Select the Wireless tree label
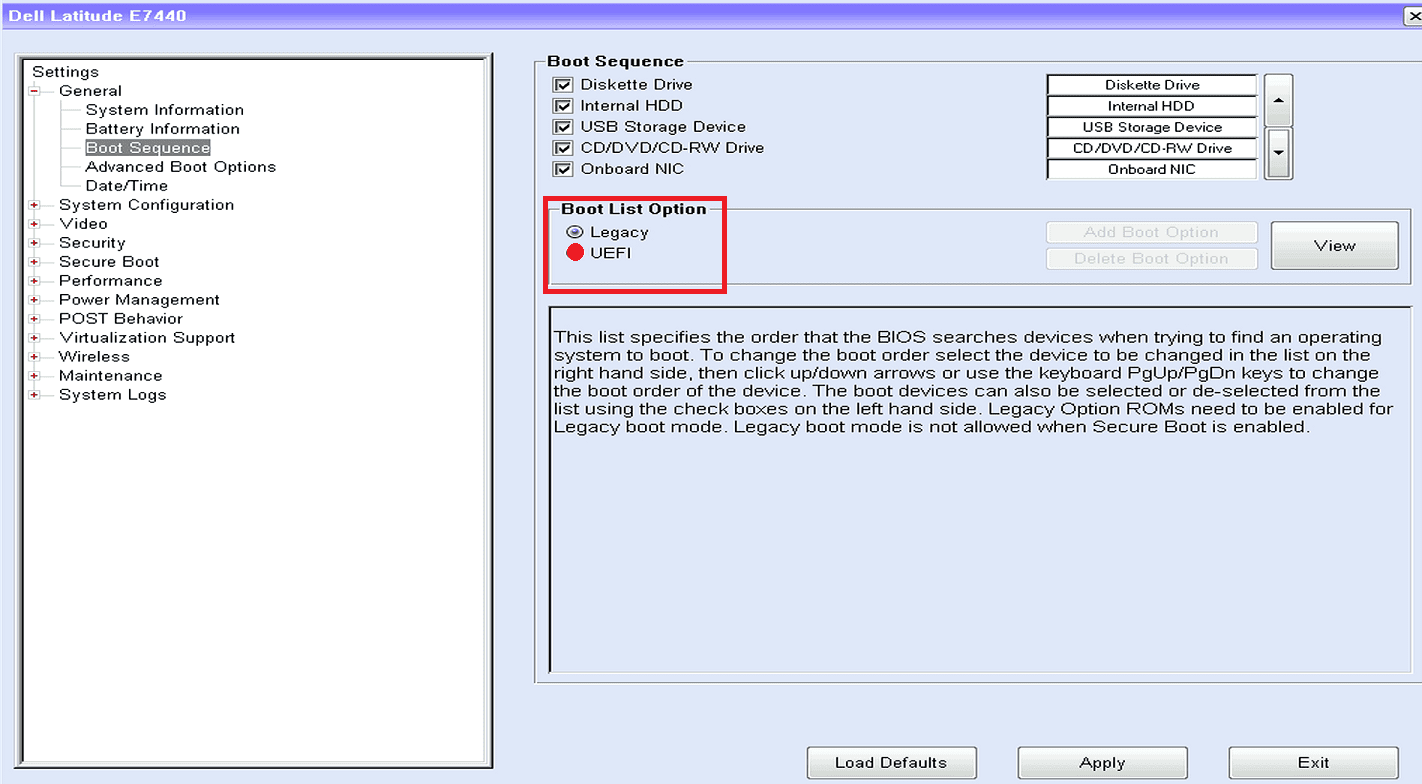Viewport: 1422px width, 784px height. (94, 357)
